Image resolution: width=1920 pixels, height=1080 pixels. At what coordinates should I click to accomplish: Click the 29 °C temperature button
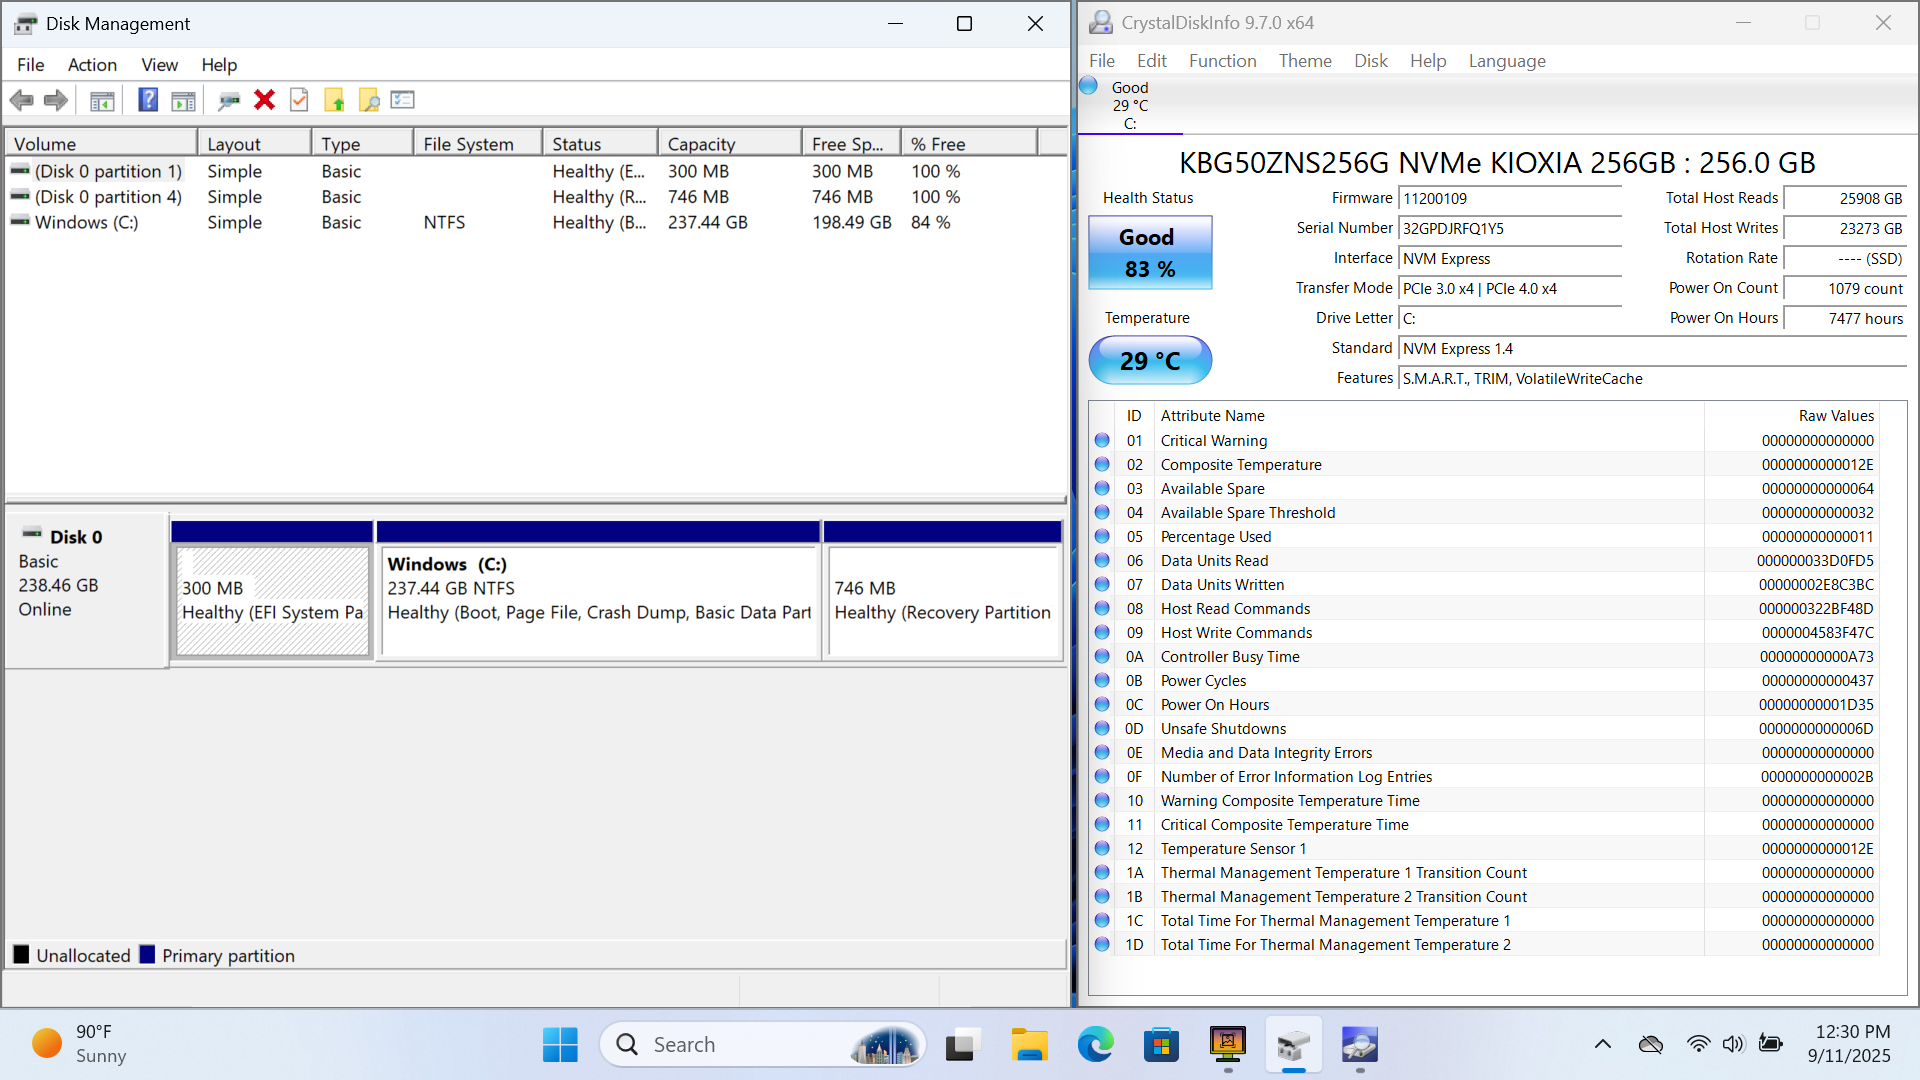point(1149,361)
